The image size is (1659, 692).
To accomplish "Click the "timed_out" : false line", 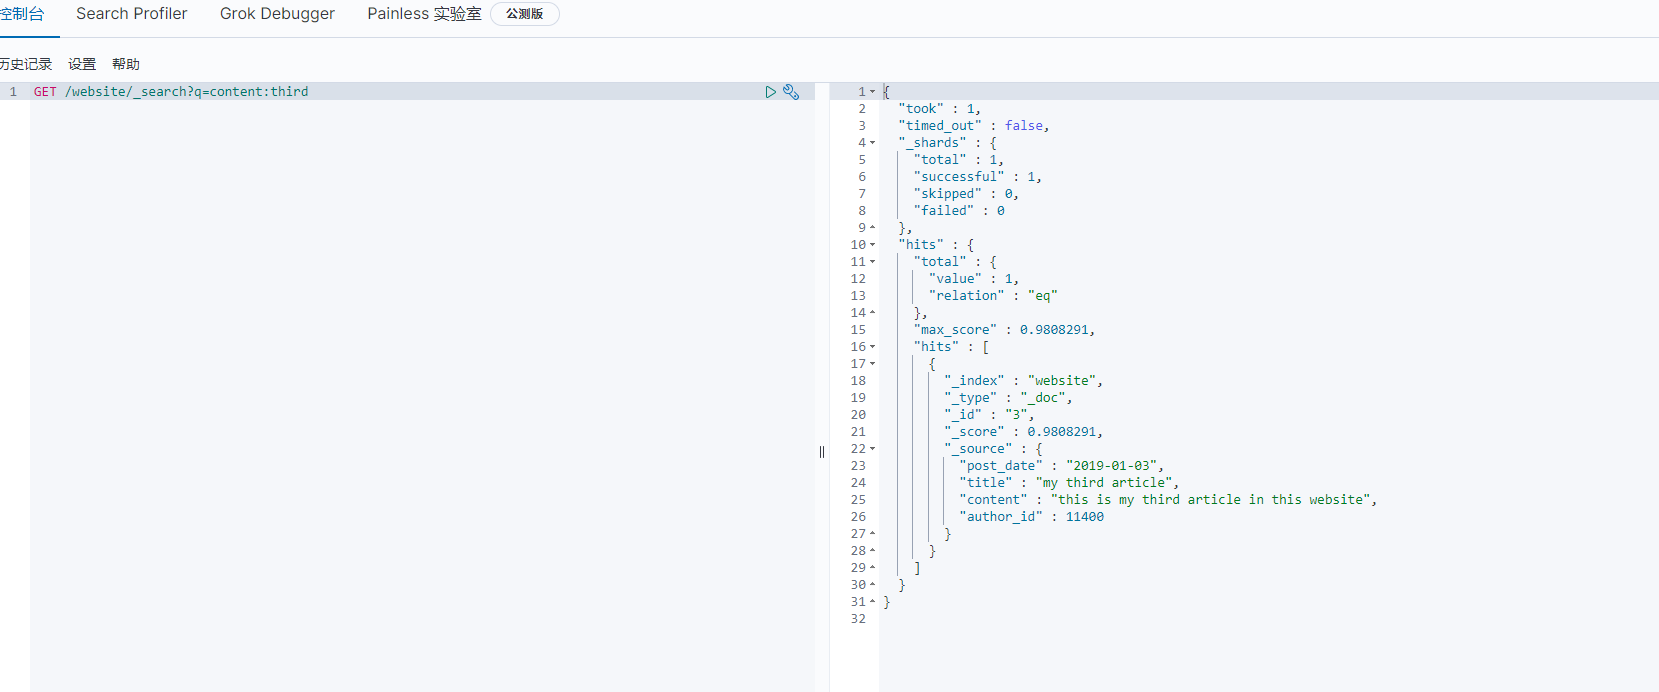I will point(973,126).
